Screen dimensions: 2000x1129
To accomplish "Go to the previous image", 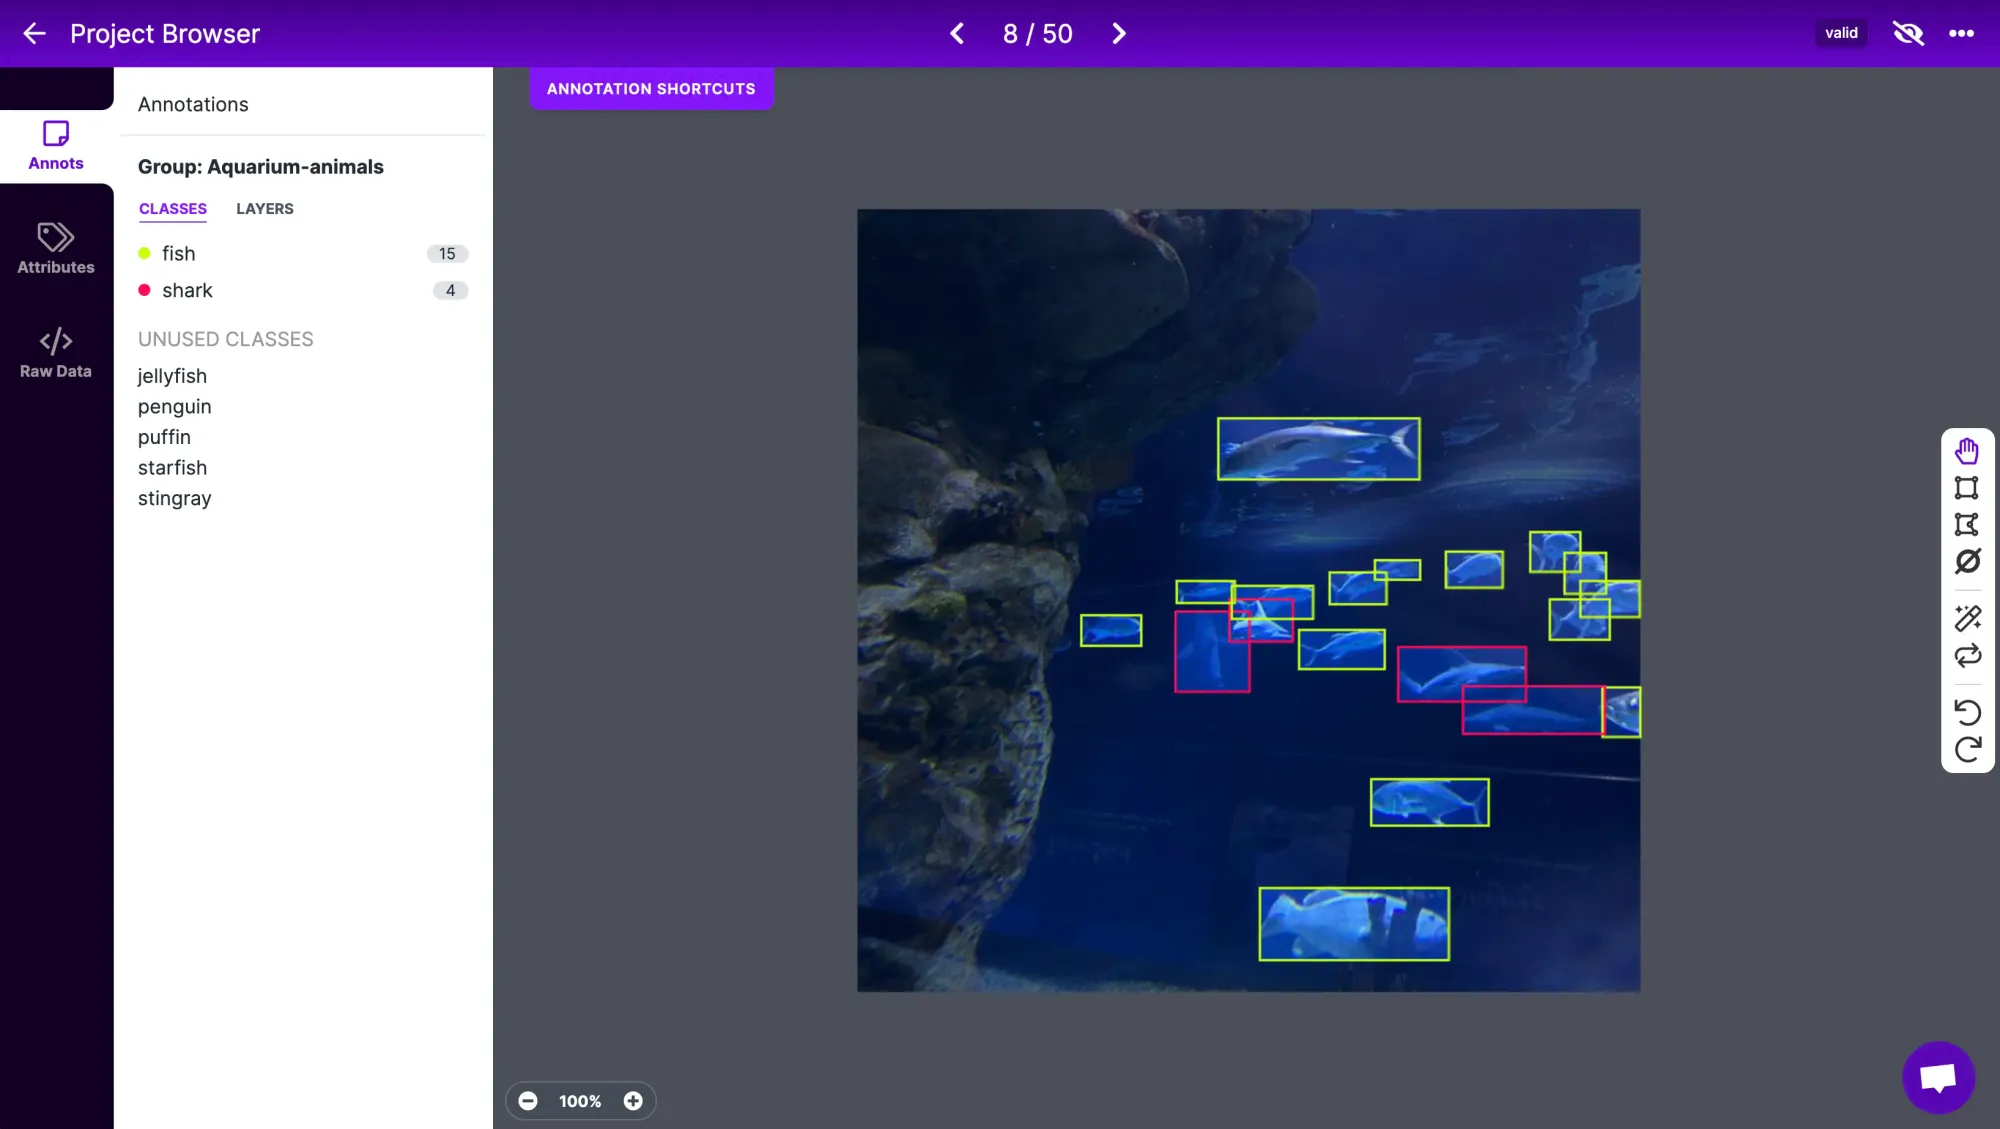I will [x=957, y=34].
